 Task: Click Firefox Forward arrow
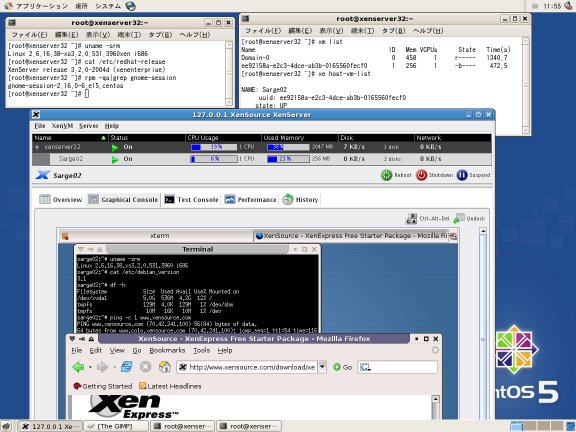coord(102,367)
